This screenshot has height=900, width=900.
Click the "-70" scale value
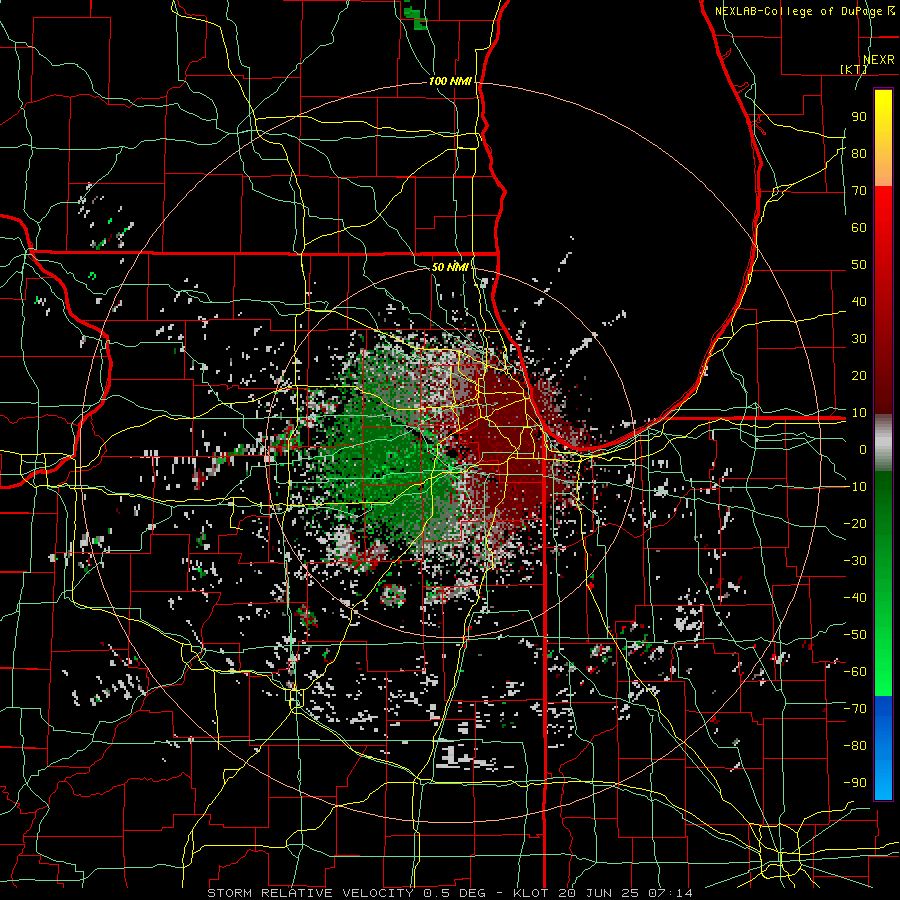[x=855, y=709]
